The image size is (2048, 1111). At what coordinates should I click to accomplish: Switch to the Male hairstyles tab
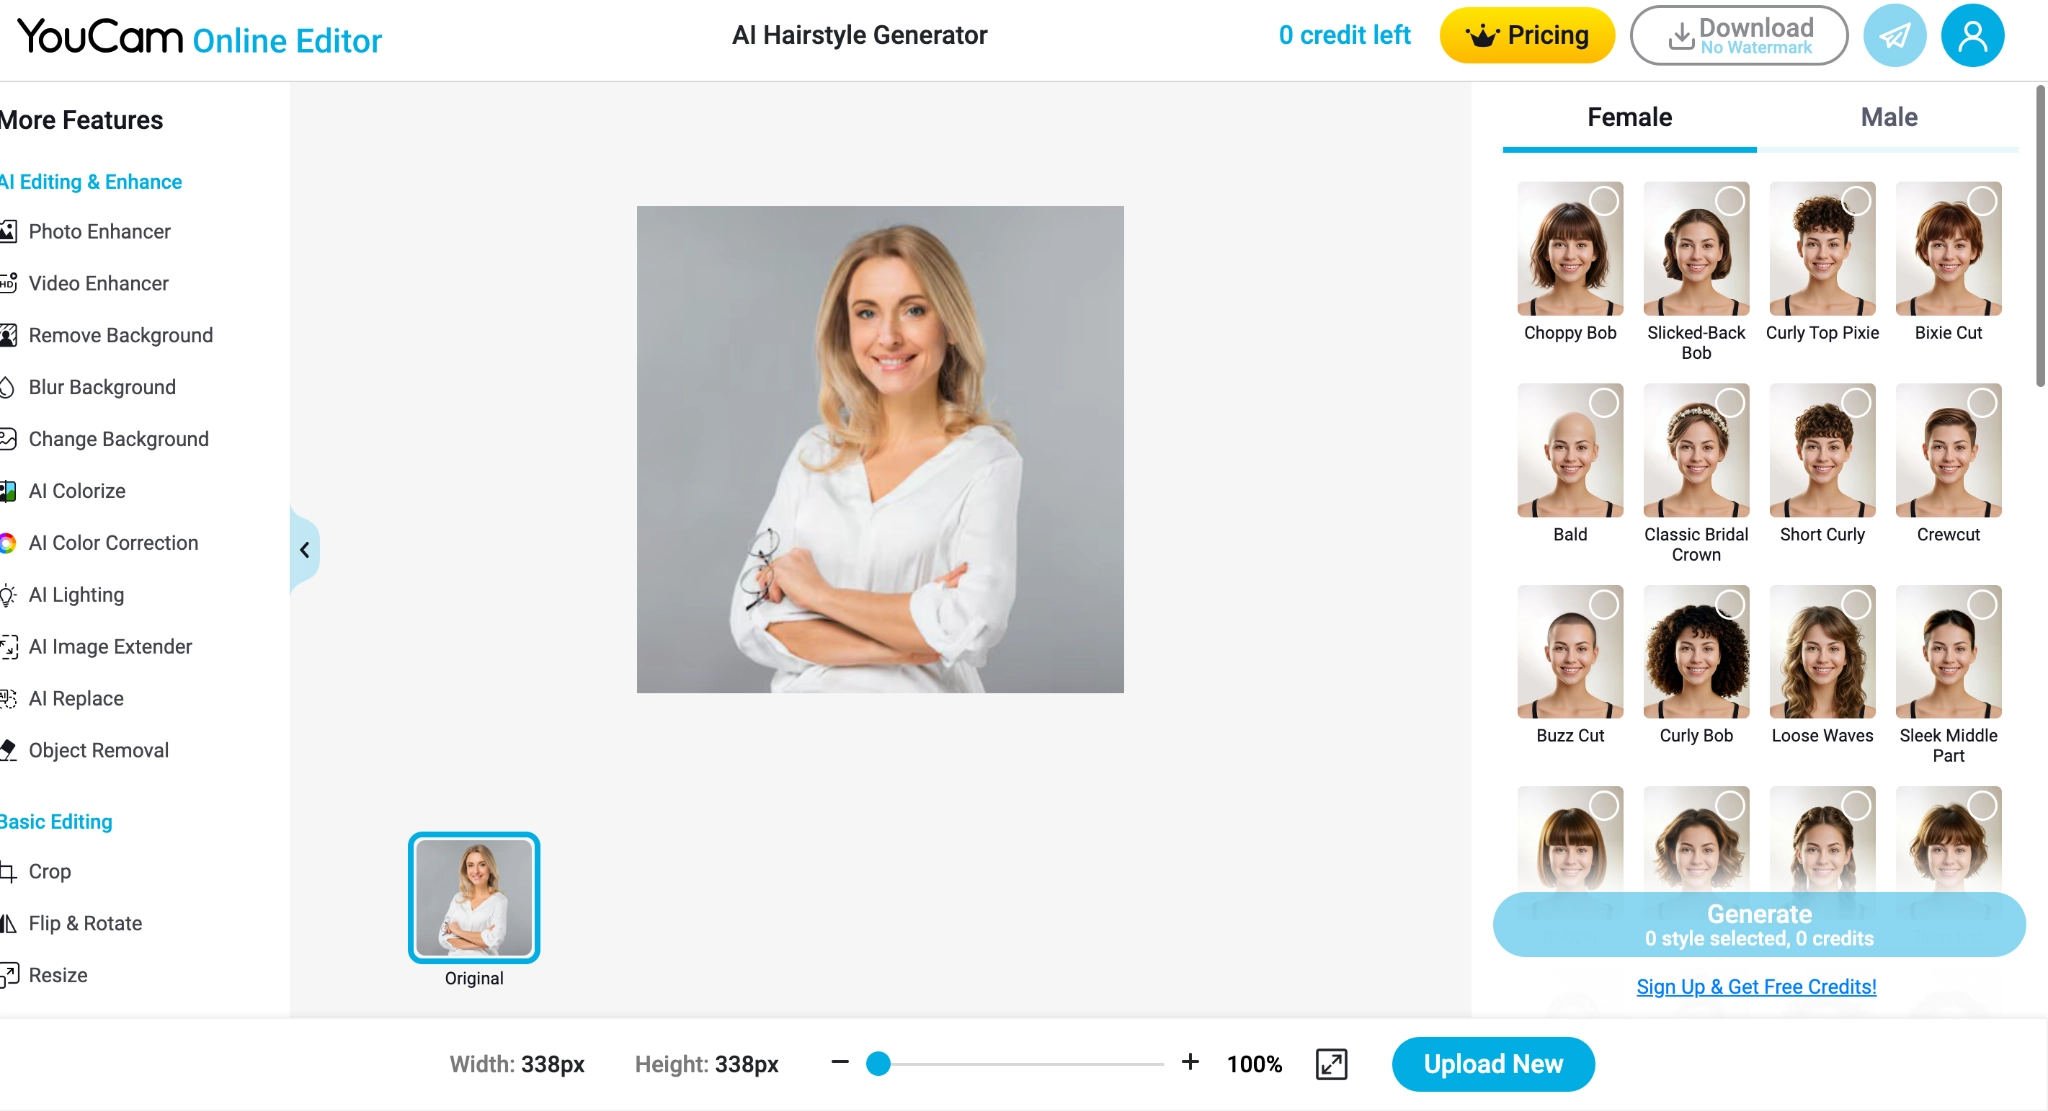pyautogui.click(x=1887, y=116)
